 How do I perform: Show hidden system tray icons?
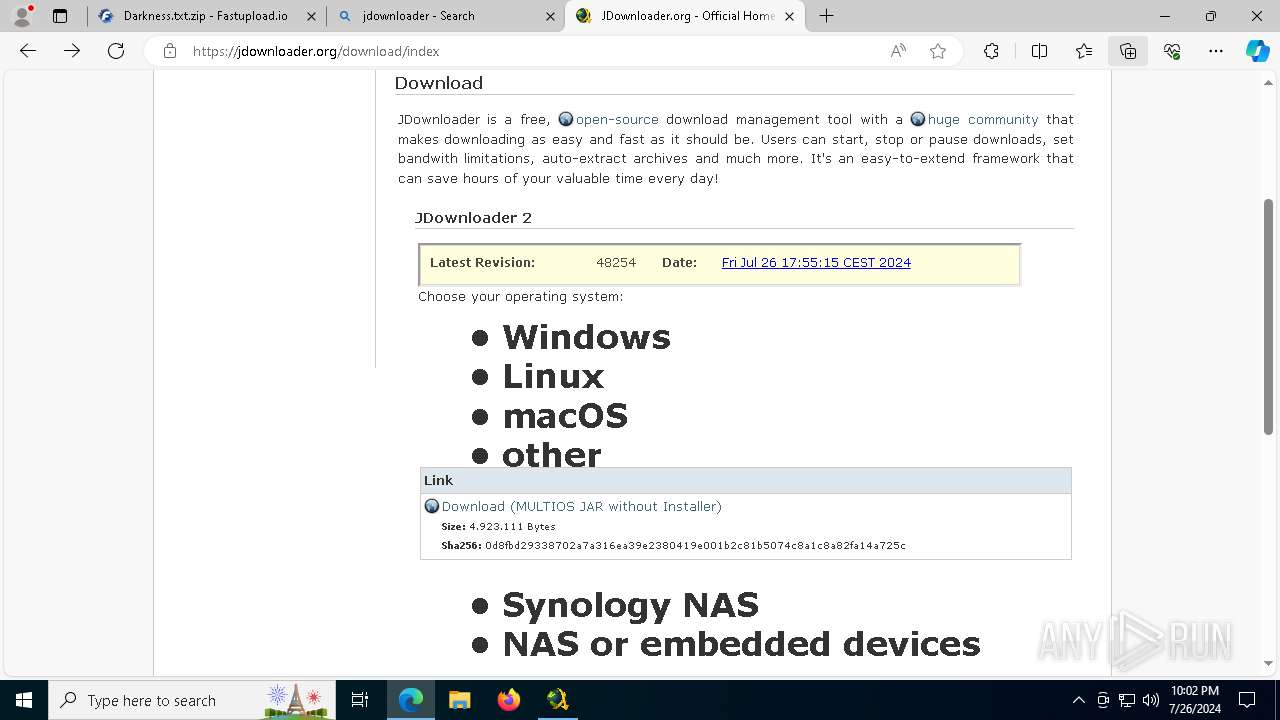(1078, 700)
